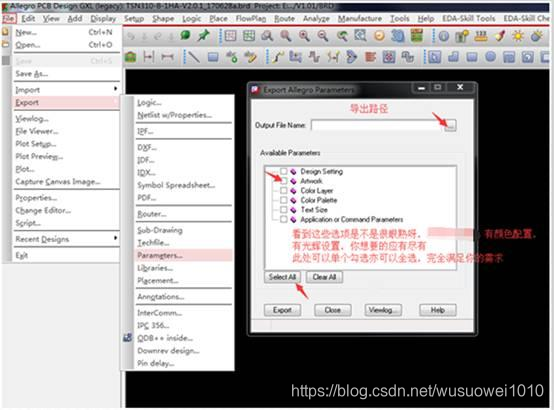
Task: Select Capture Canvas Image... menu item
Action: click(66, 182)
